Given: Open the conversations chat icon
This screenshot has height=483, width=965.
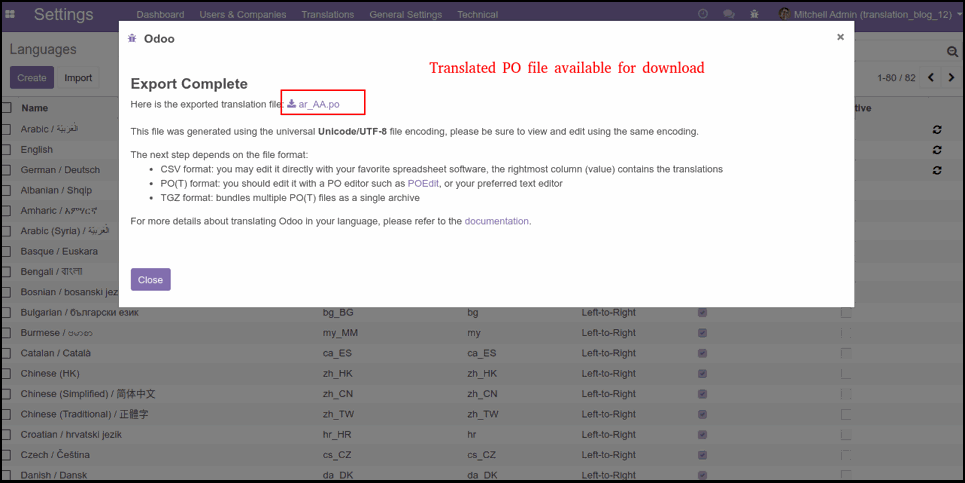Looking at the screenshot, I should [x=729, y=14].
